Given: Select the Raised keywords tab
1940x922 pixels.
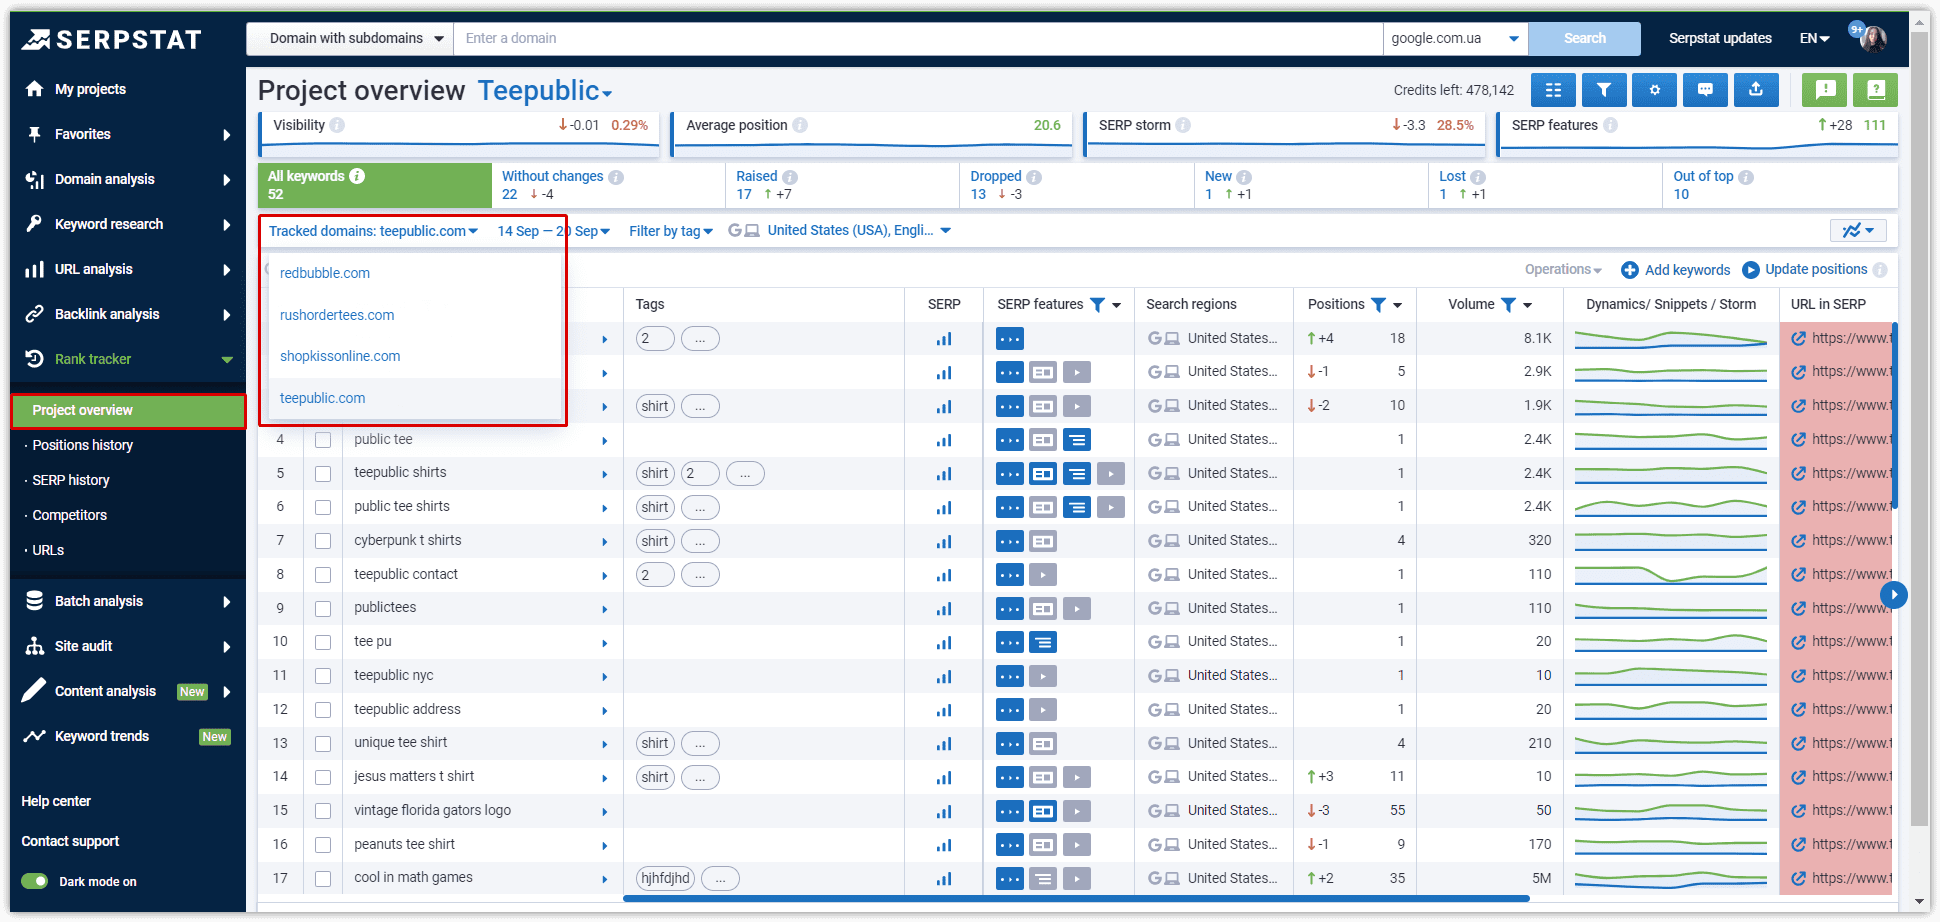Looking at the screenshot, I should tap(842, 185).
